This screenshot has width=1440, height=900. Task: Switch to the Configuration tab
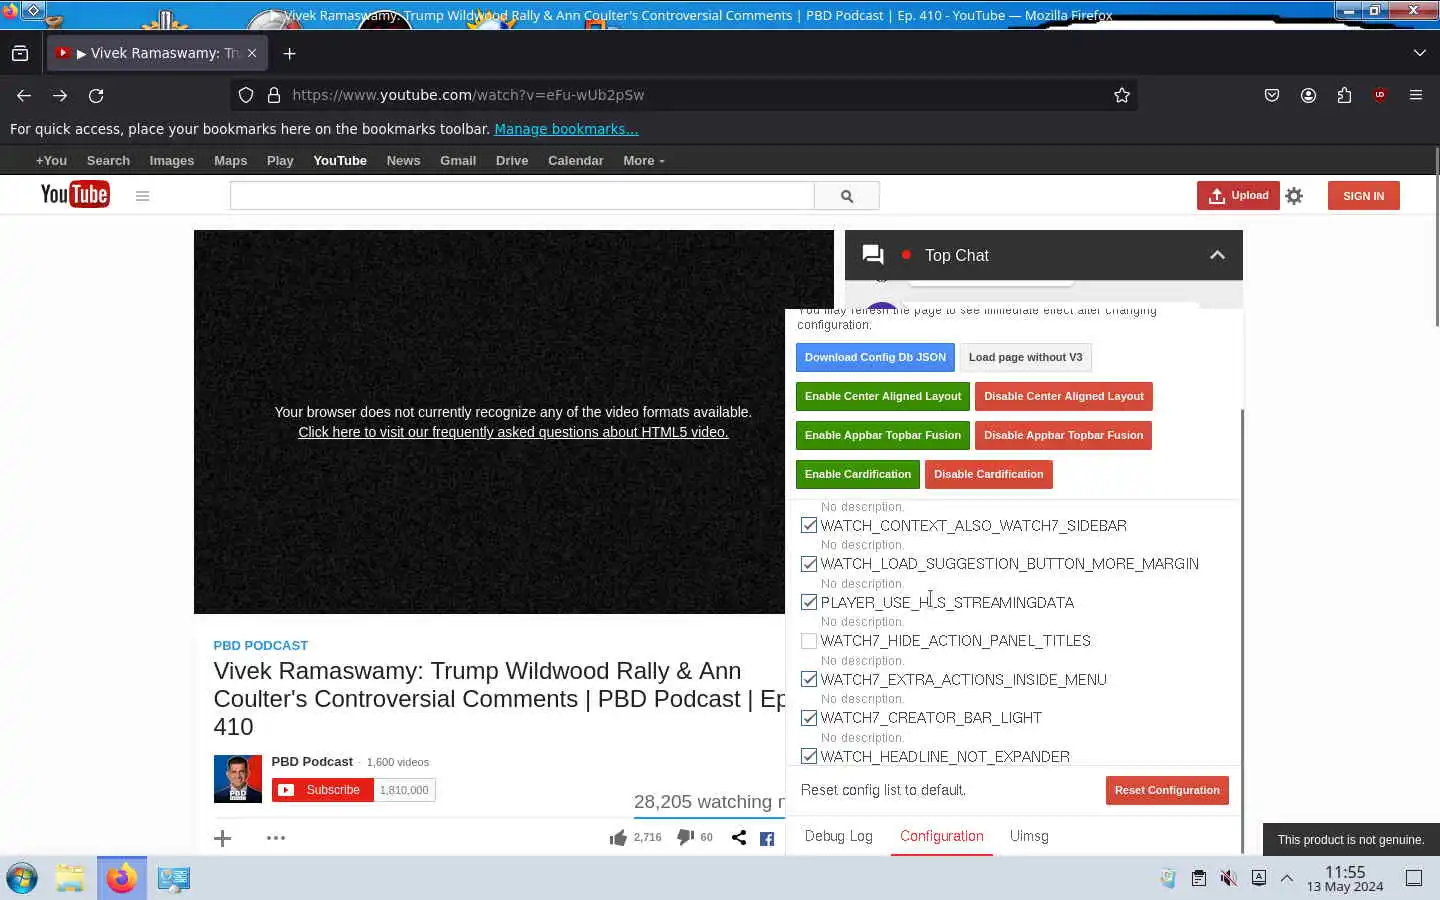[941, 836]
